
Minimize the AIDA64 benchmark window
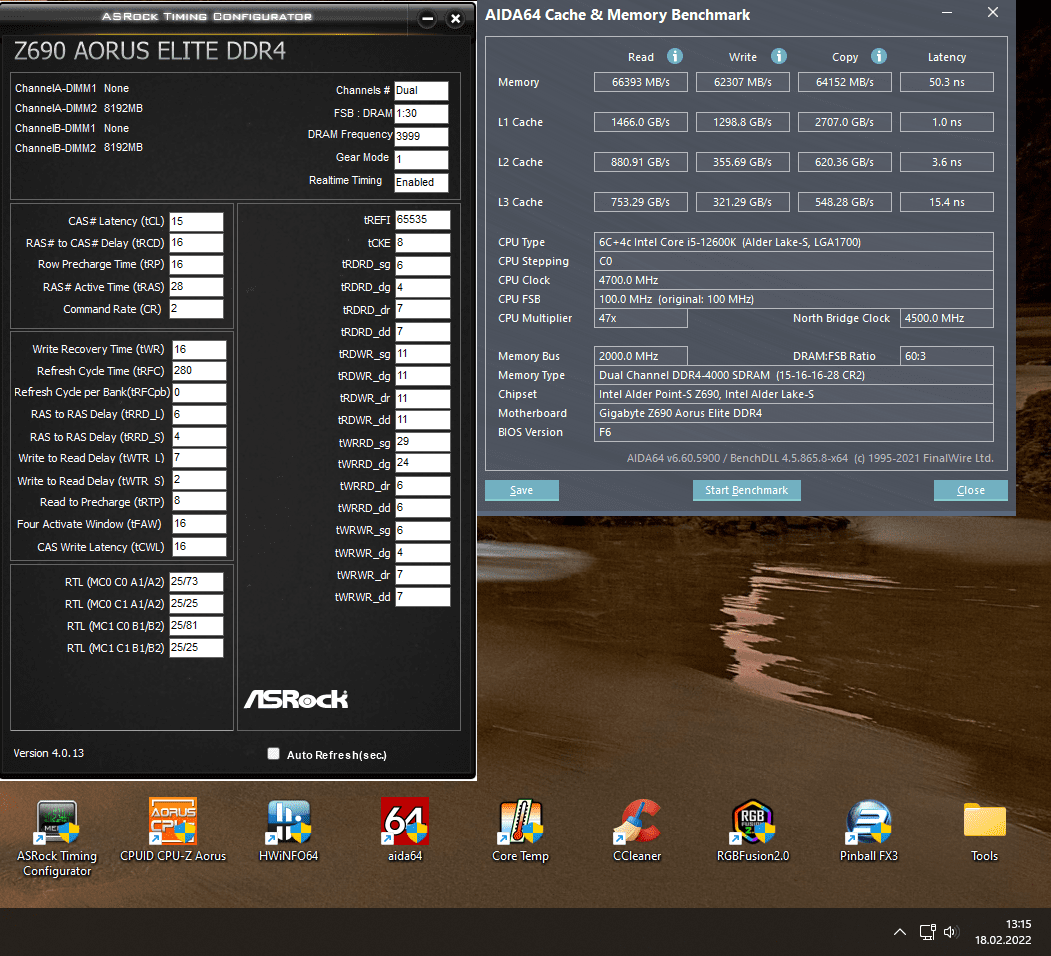(x=946, y=12)
